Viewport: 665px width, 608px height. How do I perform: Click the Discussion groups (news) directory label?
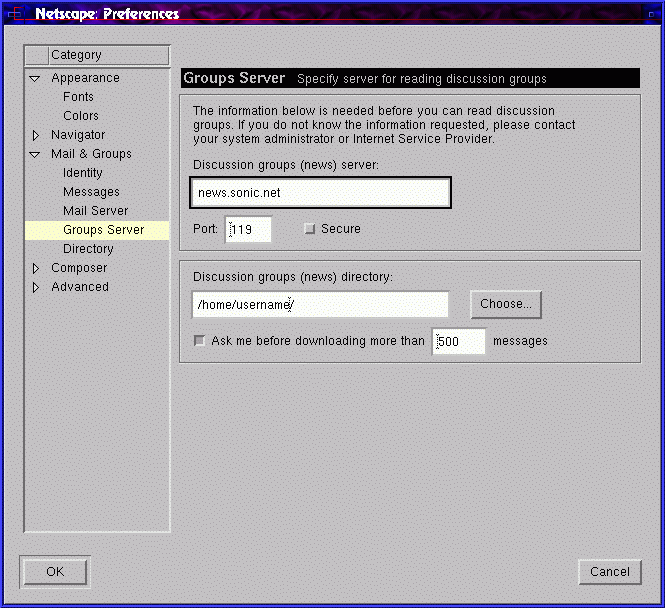pos(293,277)
